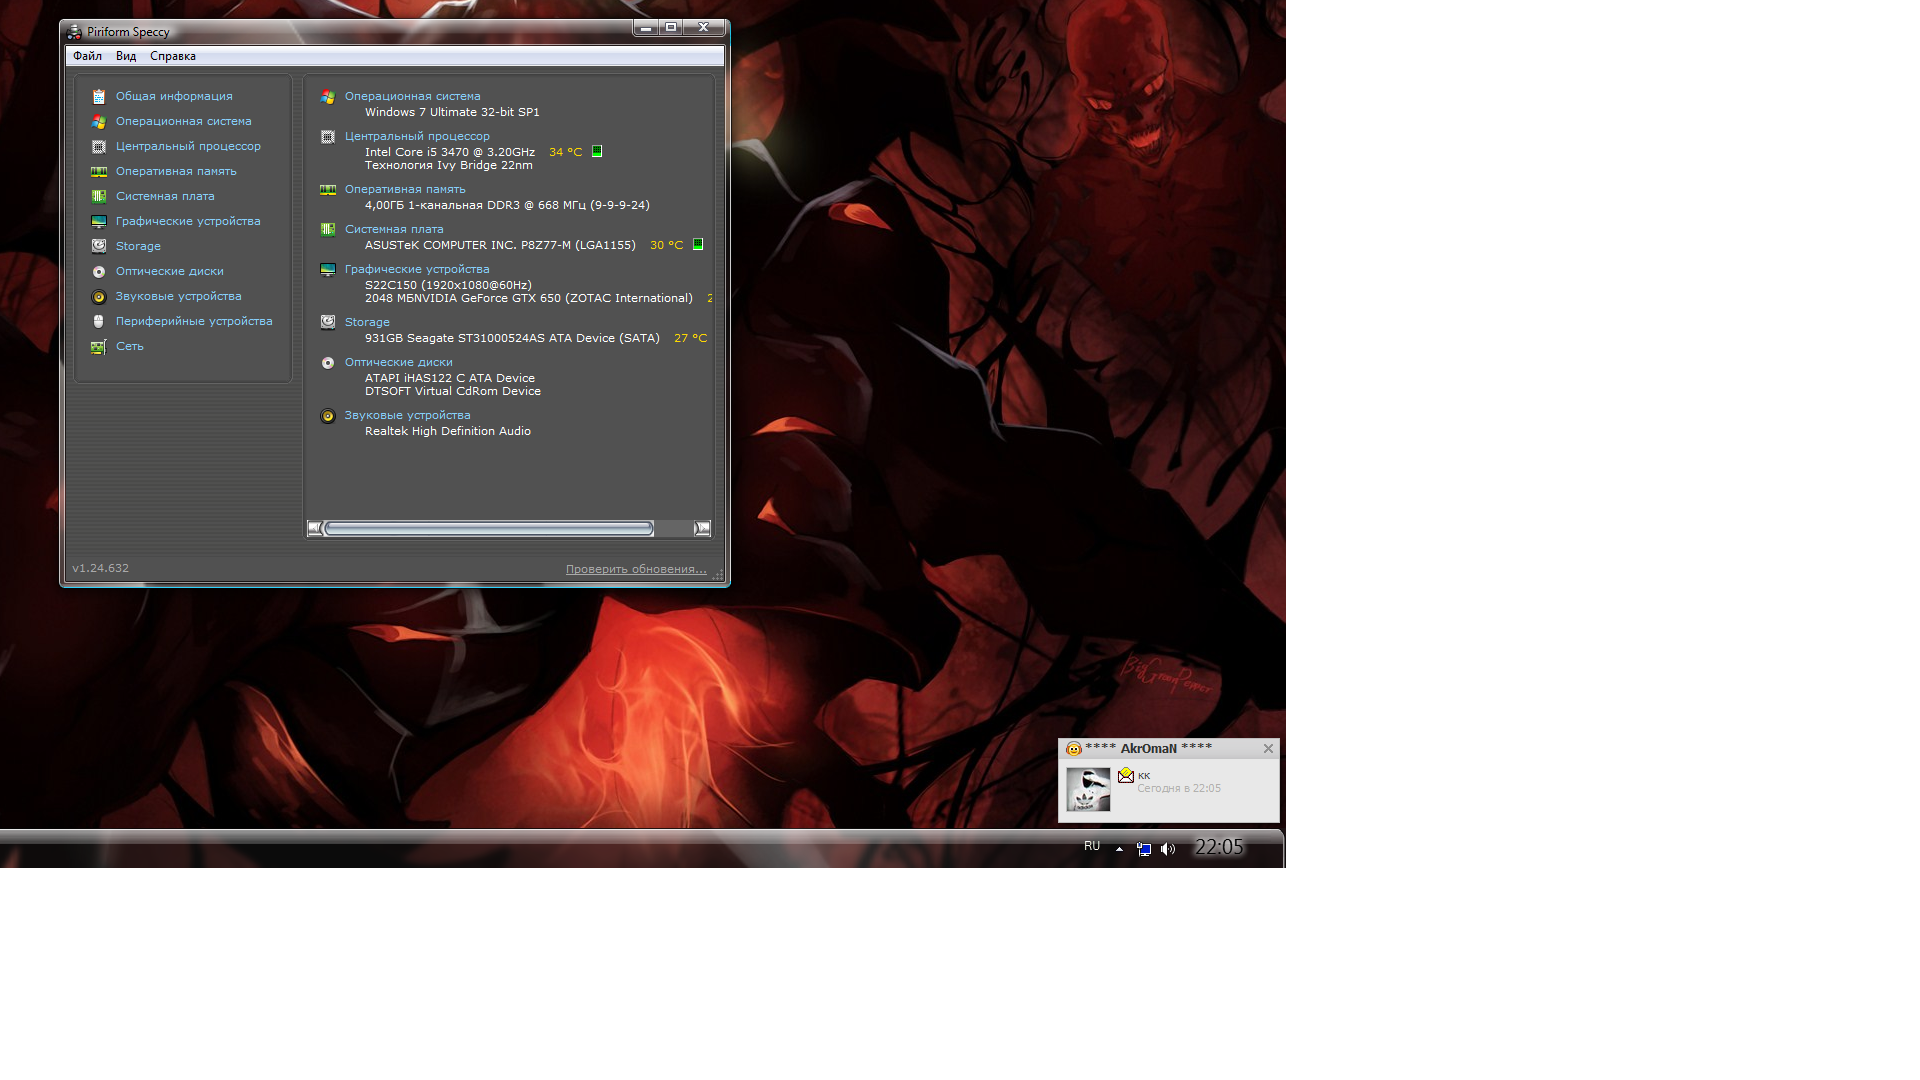
Task: Click the network icon in system tray
Action: coord(1144,849)
